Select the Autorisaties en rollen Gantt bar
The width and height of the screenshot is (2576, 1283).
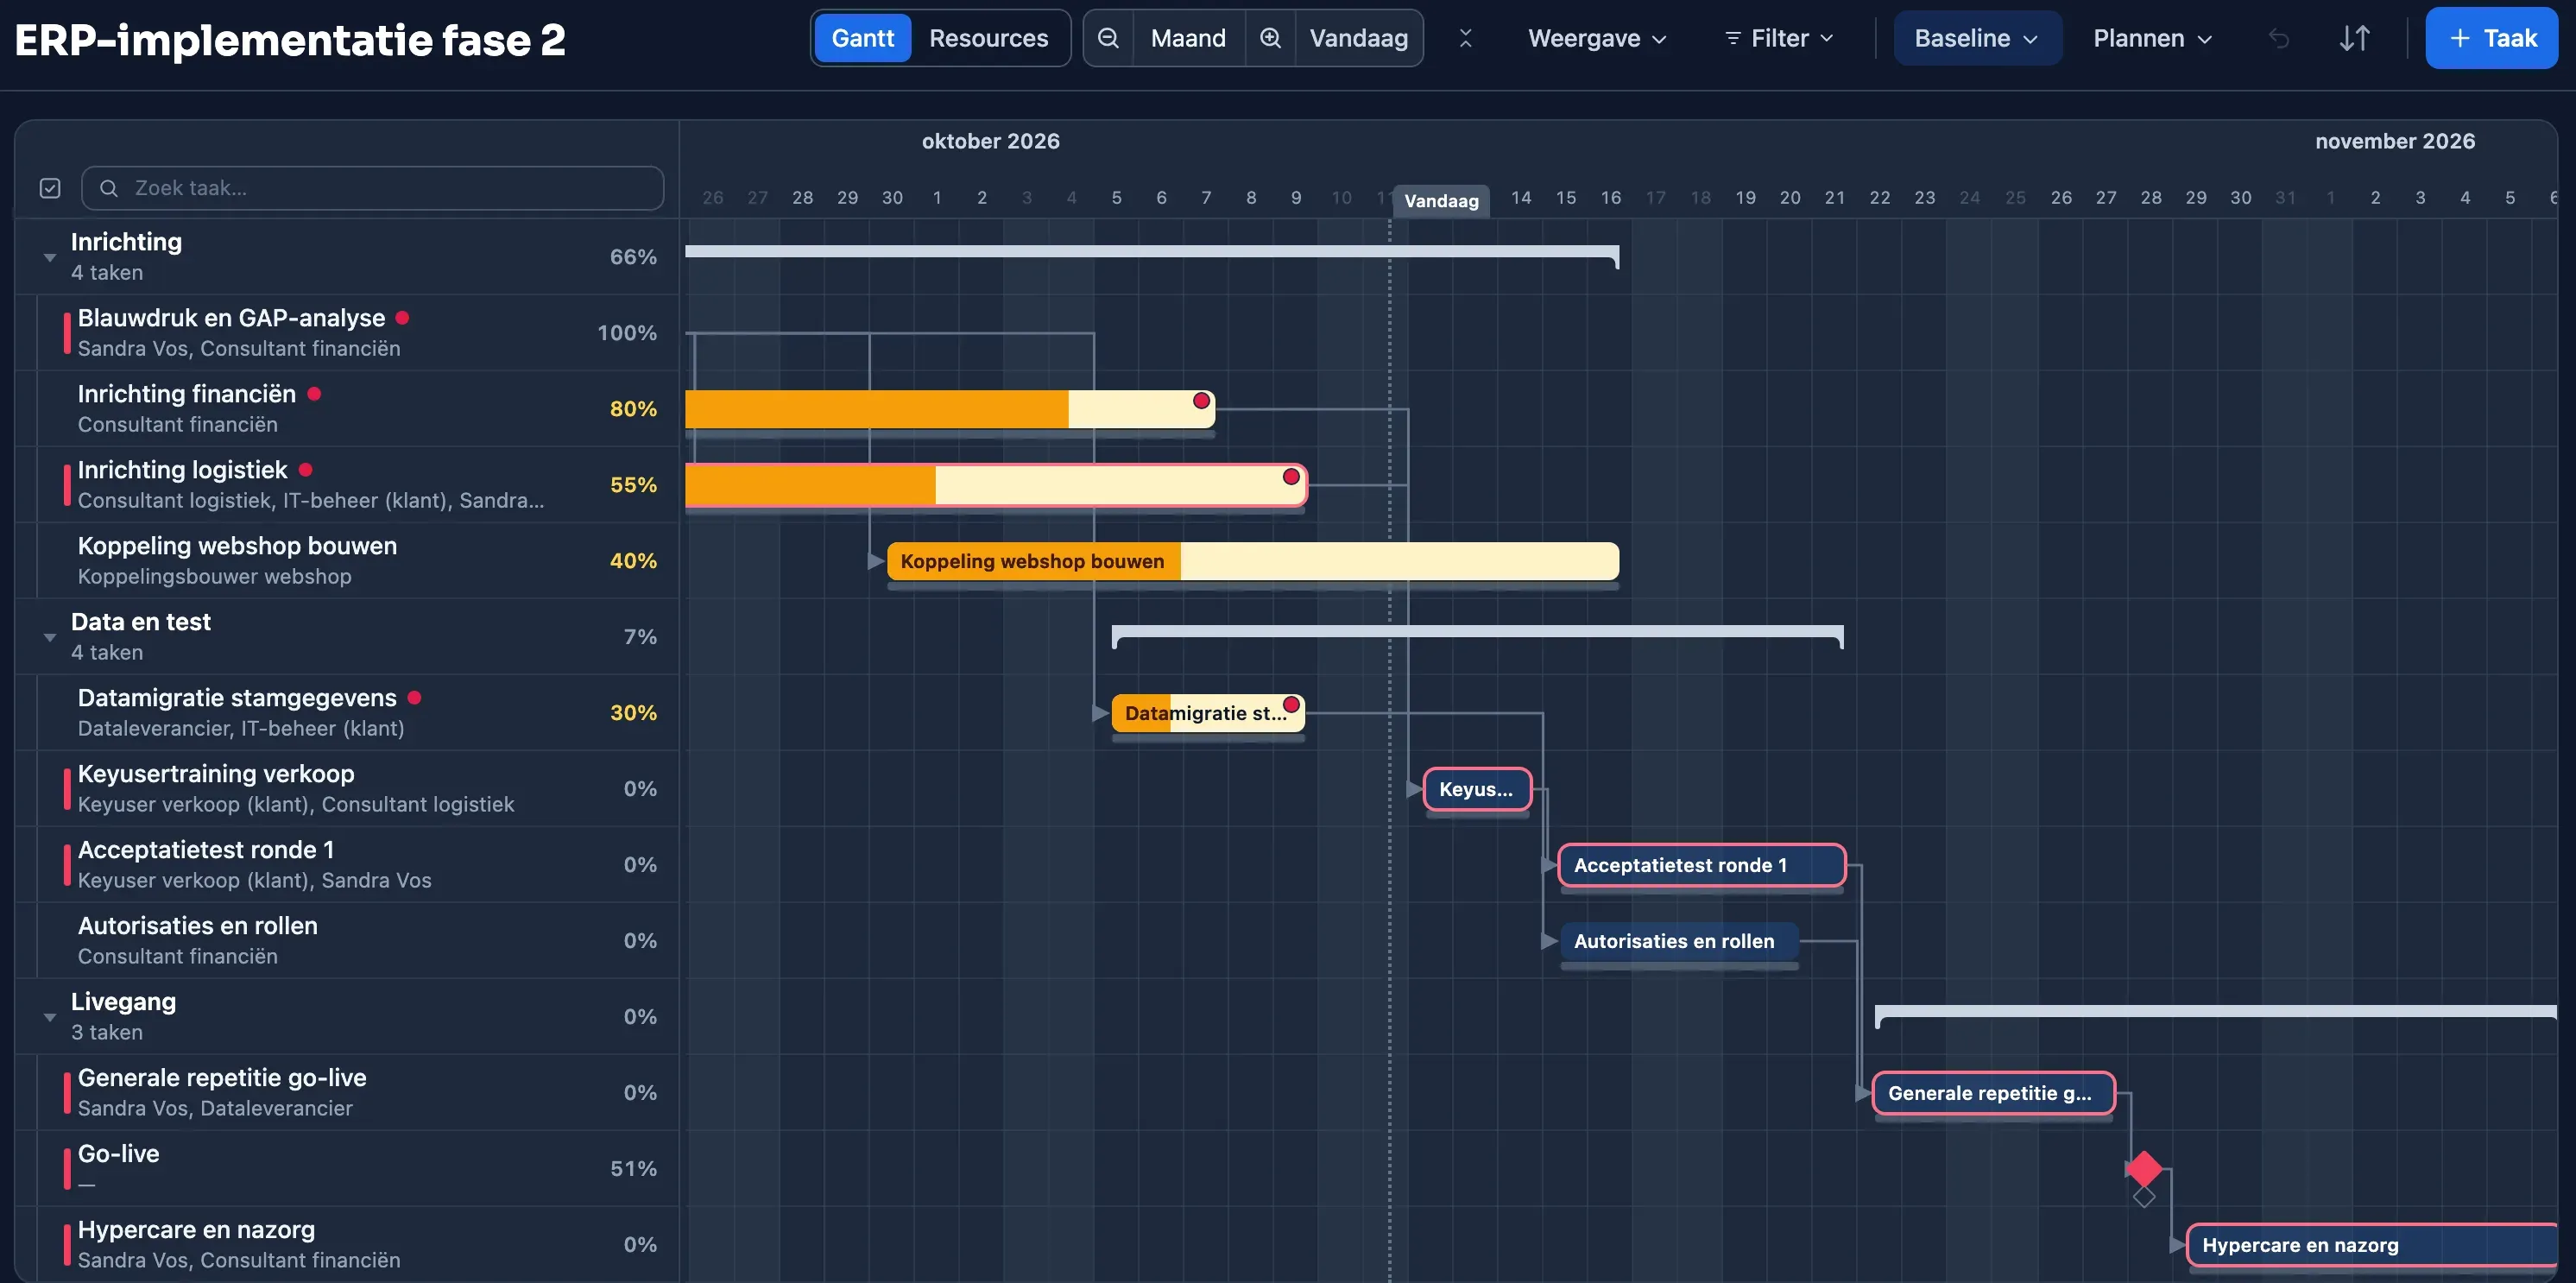click(x=1679, y=941)
